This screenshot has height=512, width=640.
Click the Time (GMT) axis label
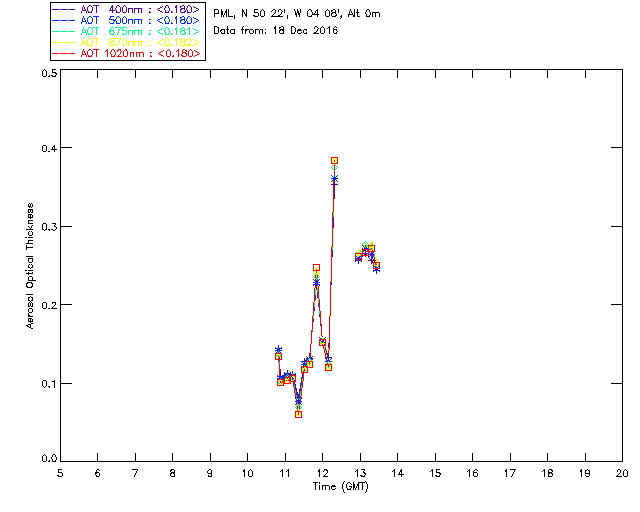coord(341,487)
